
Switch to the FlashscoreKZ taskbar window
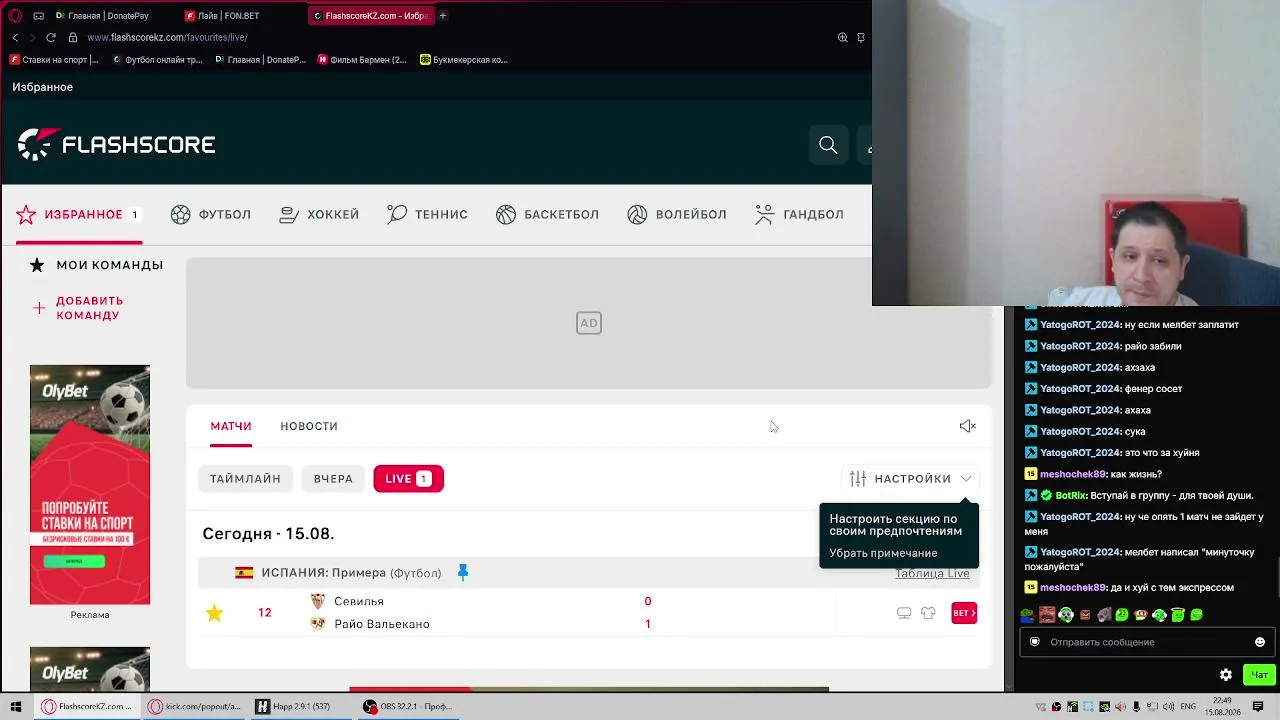pos(87,707)
